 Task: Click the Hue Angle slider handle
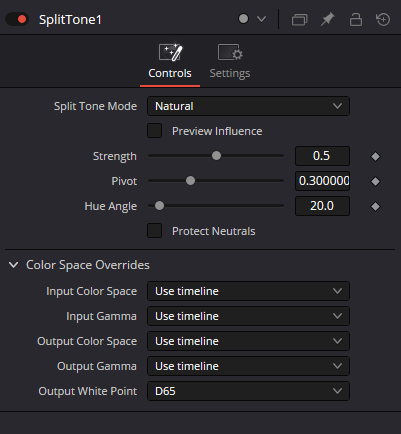click(x=159, y=206)
